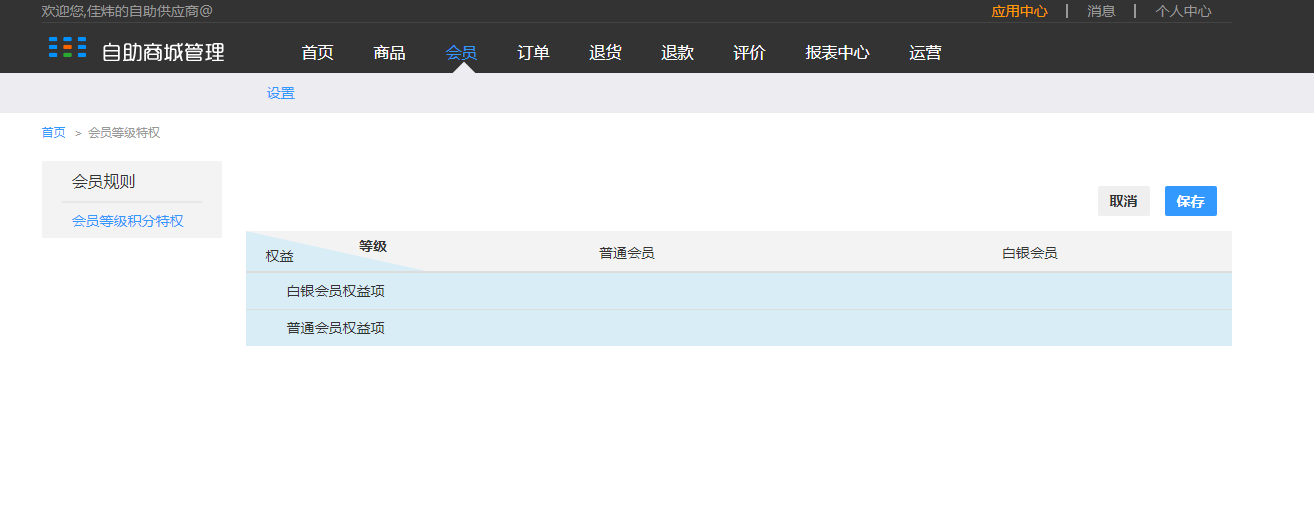This screenshot has width=1314, height=505.
Task: Click the 自助商城管理 title text
Action: [x=163, y=53]
